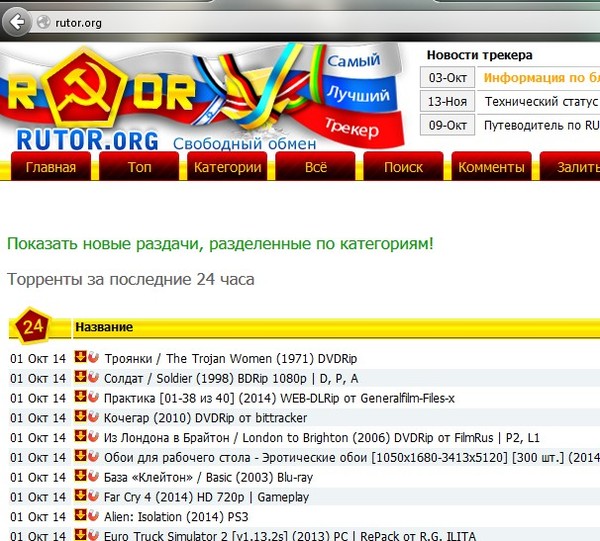Click the Новости трекера heading
This screenshot has width=600, height=541.
(x=479, y=55)
